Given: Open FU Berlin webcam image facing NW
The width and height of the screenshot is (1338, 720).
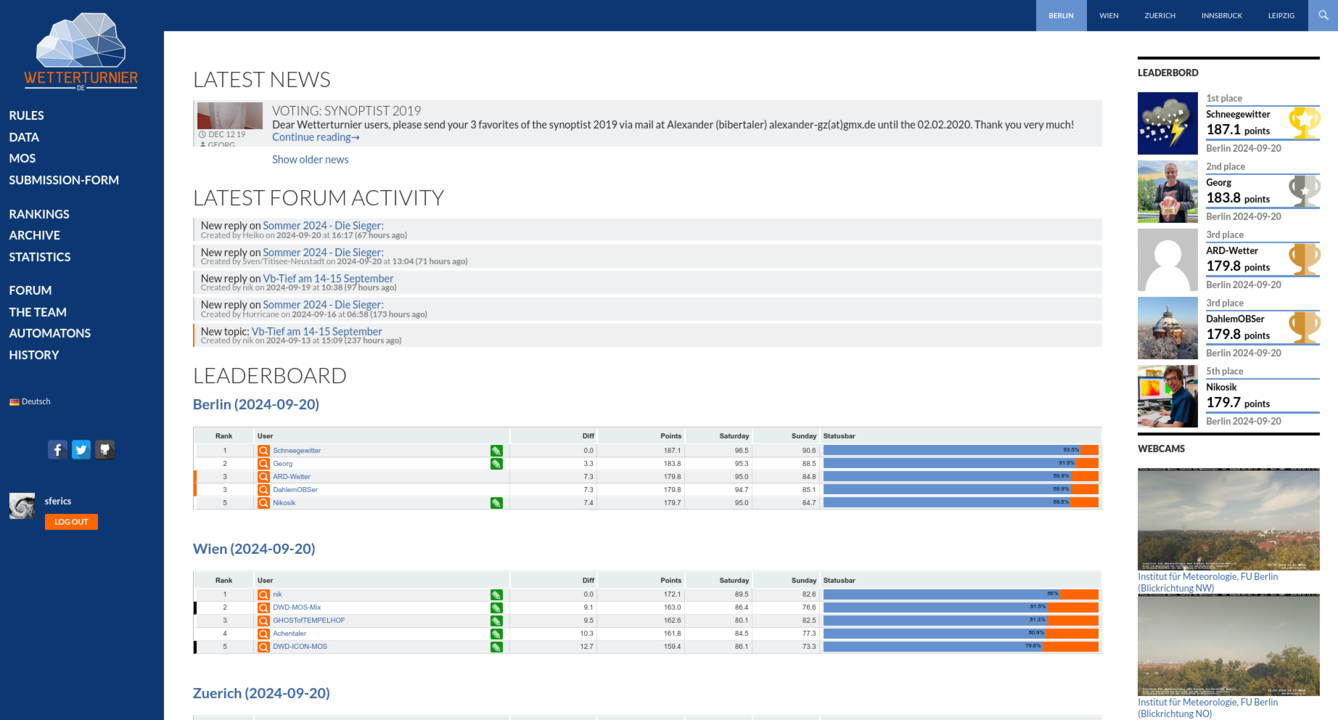Looking at the screenshot, I should pyautogui.click(x=1228, y=519).
